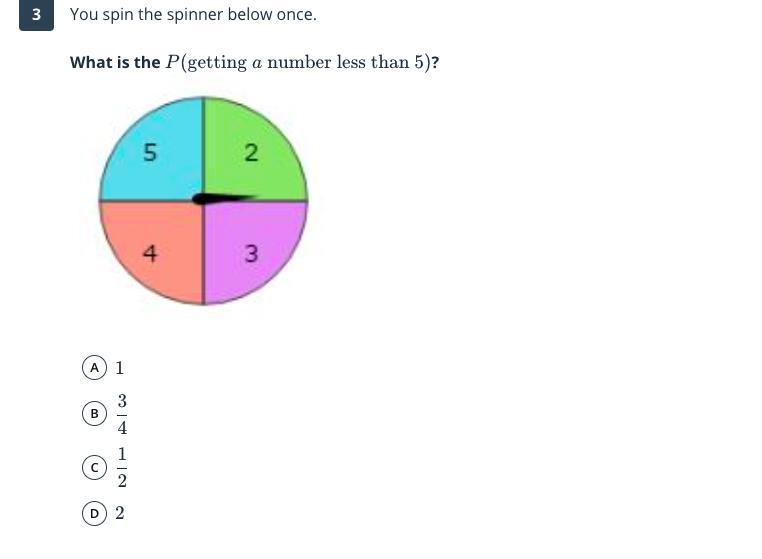Screen dimensions: 762x559
Task: Click the fraction 3/4 answer text
Action: click(x=122, y=414)
